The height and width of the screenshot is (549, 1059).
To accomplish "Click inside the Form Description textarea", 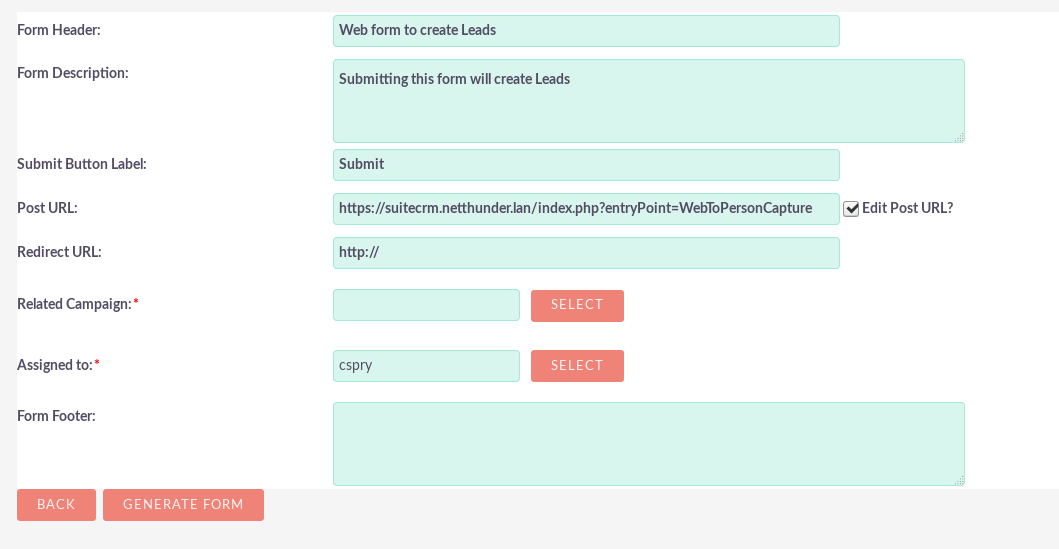I will [648, 101].
